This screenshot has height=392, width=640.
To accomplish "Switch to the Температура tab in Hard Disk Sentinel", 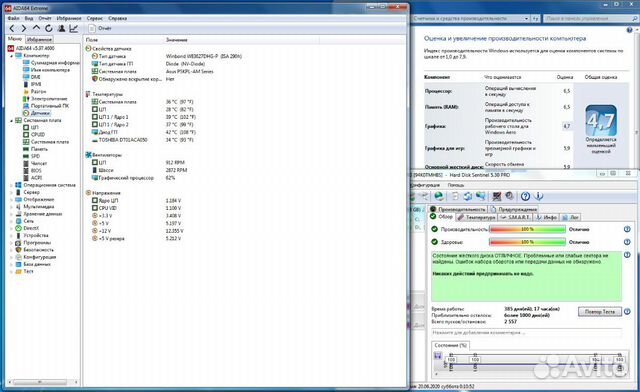I will coord(476,217).
